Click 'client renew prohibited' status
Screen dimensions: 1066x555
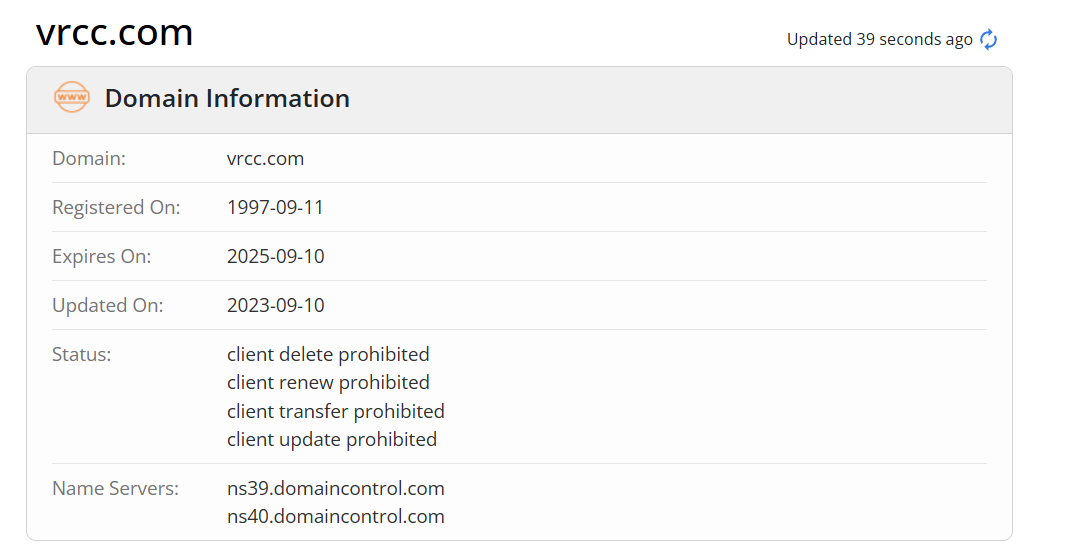[328, 382]
